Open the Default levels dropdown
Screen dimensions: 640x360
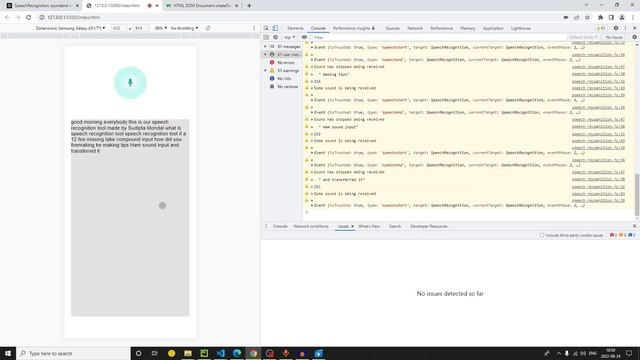coord(583,37)
